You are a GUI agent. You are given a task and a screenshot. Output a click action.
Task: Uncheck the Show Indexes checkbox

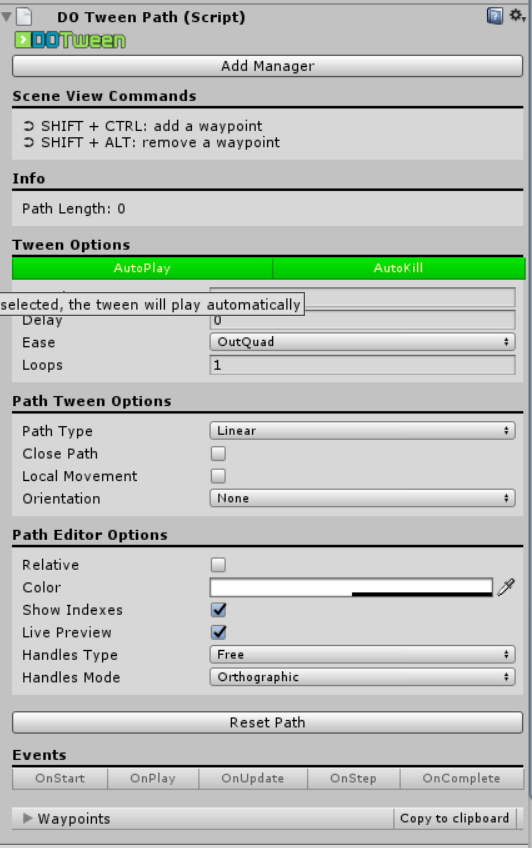coord(218,610)
